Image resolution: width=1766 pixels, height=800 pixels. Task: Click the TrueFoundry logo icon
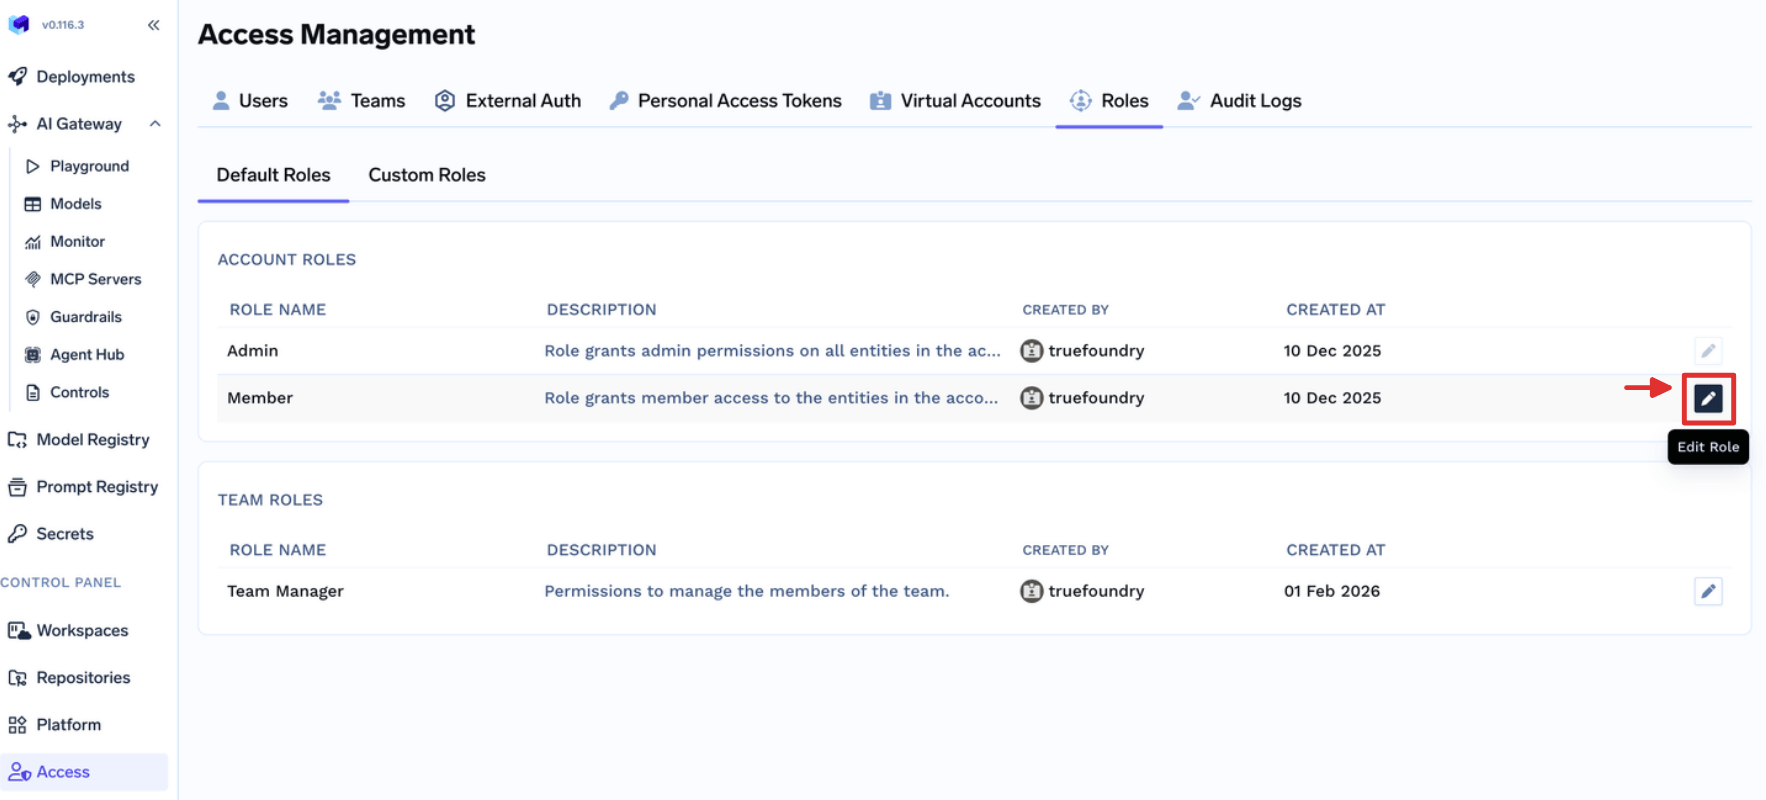19,25
